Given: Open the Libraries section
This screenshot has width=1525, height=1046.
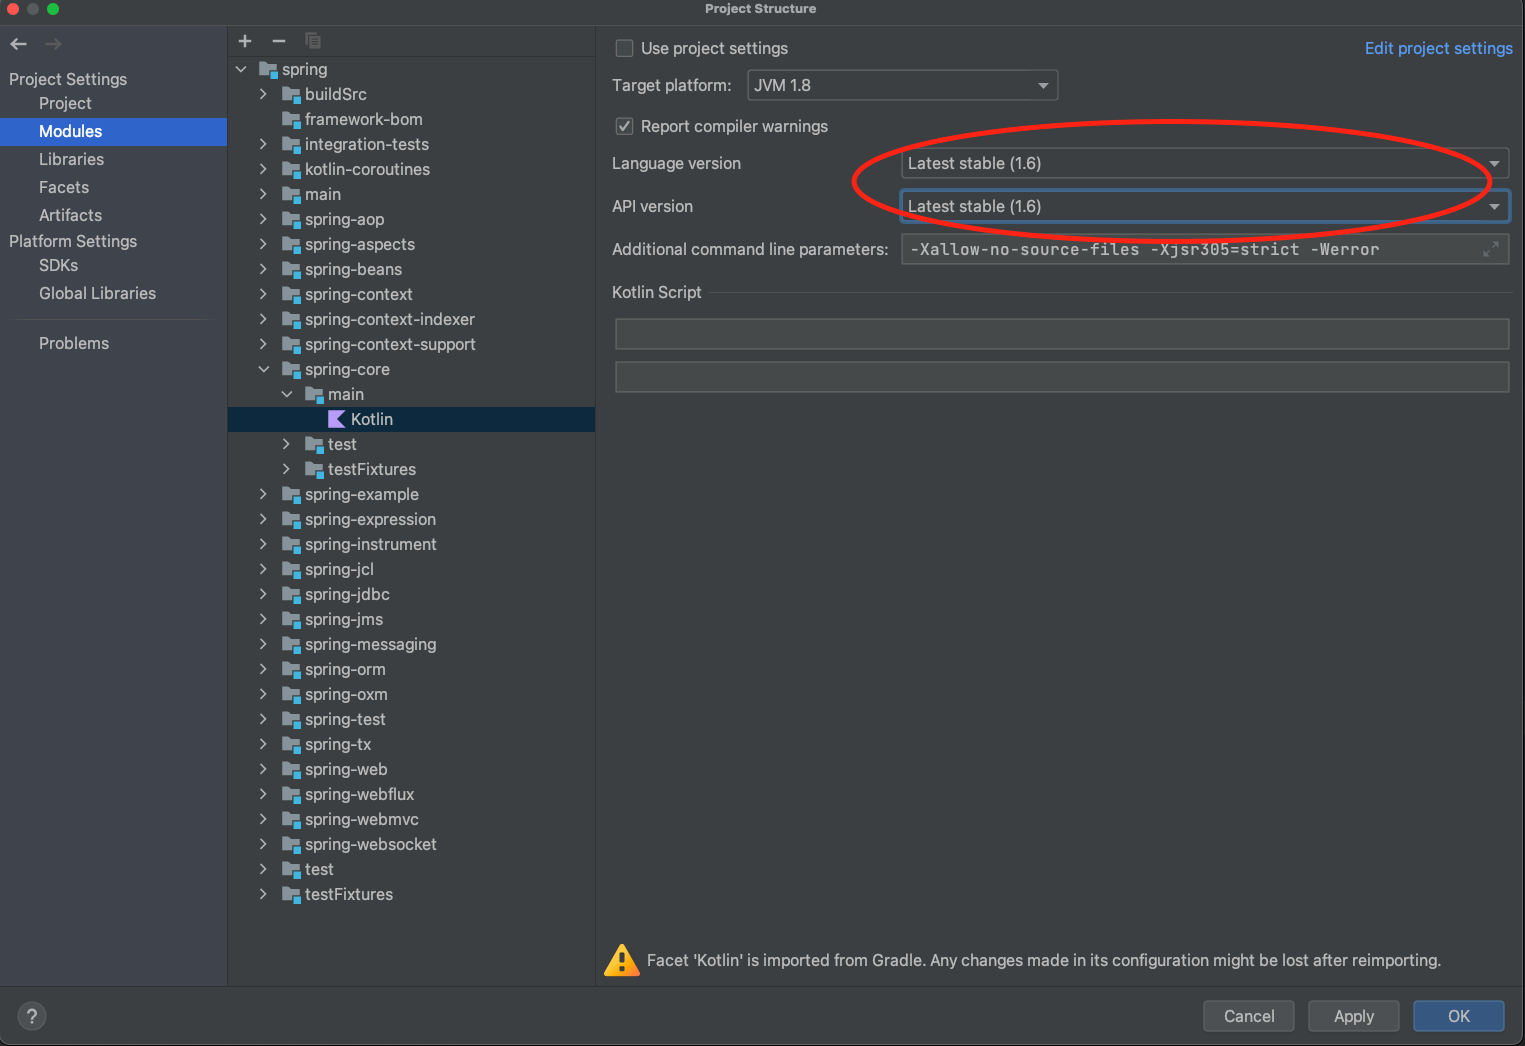Looking at the screenshot, I should [71, 159].
